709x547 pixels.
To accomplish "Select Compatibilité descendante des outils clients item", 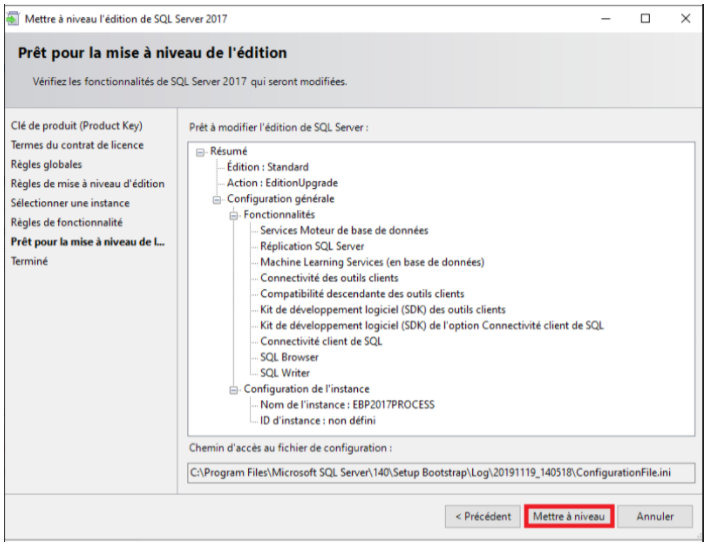I will coord(362,294).
